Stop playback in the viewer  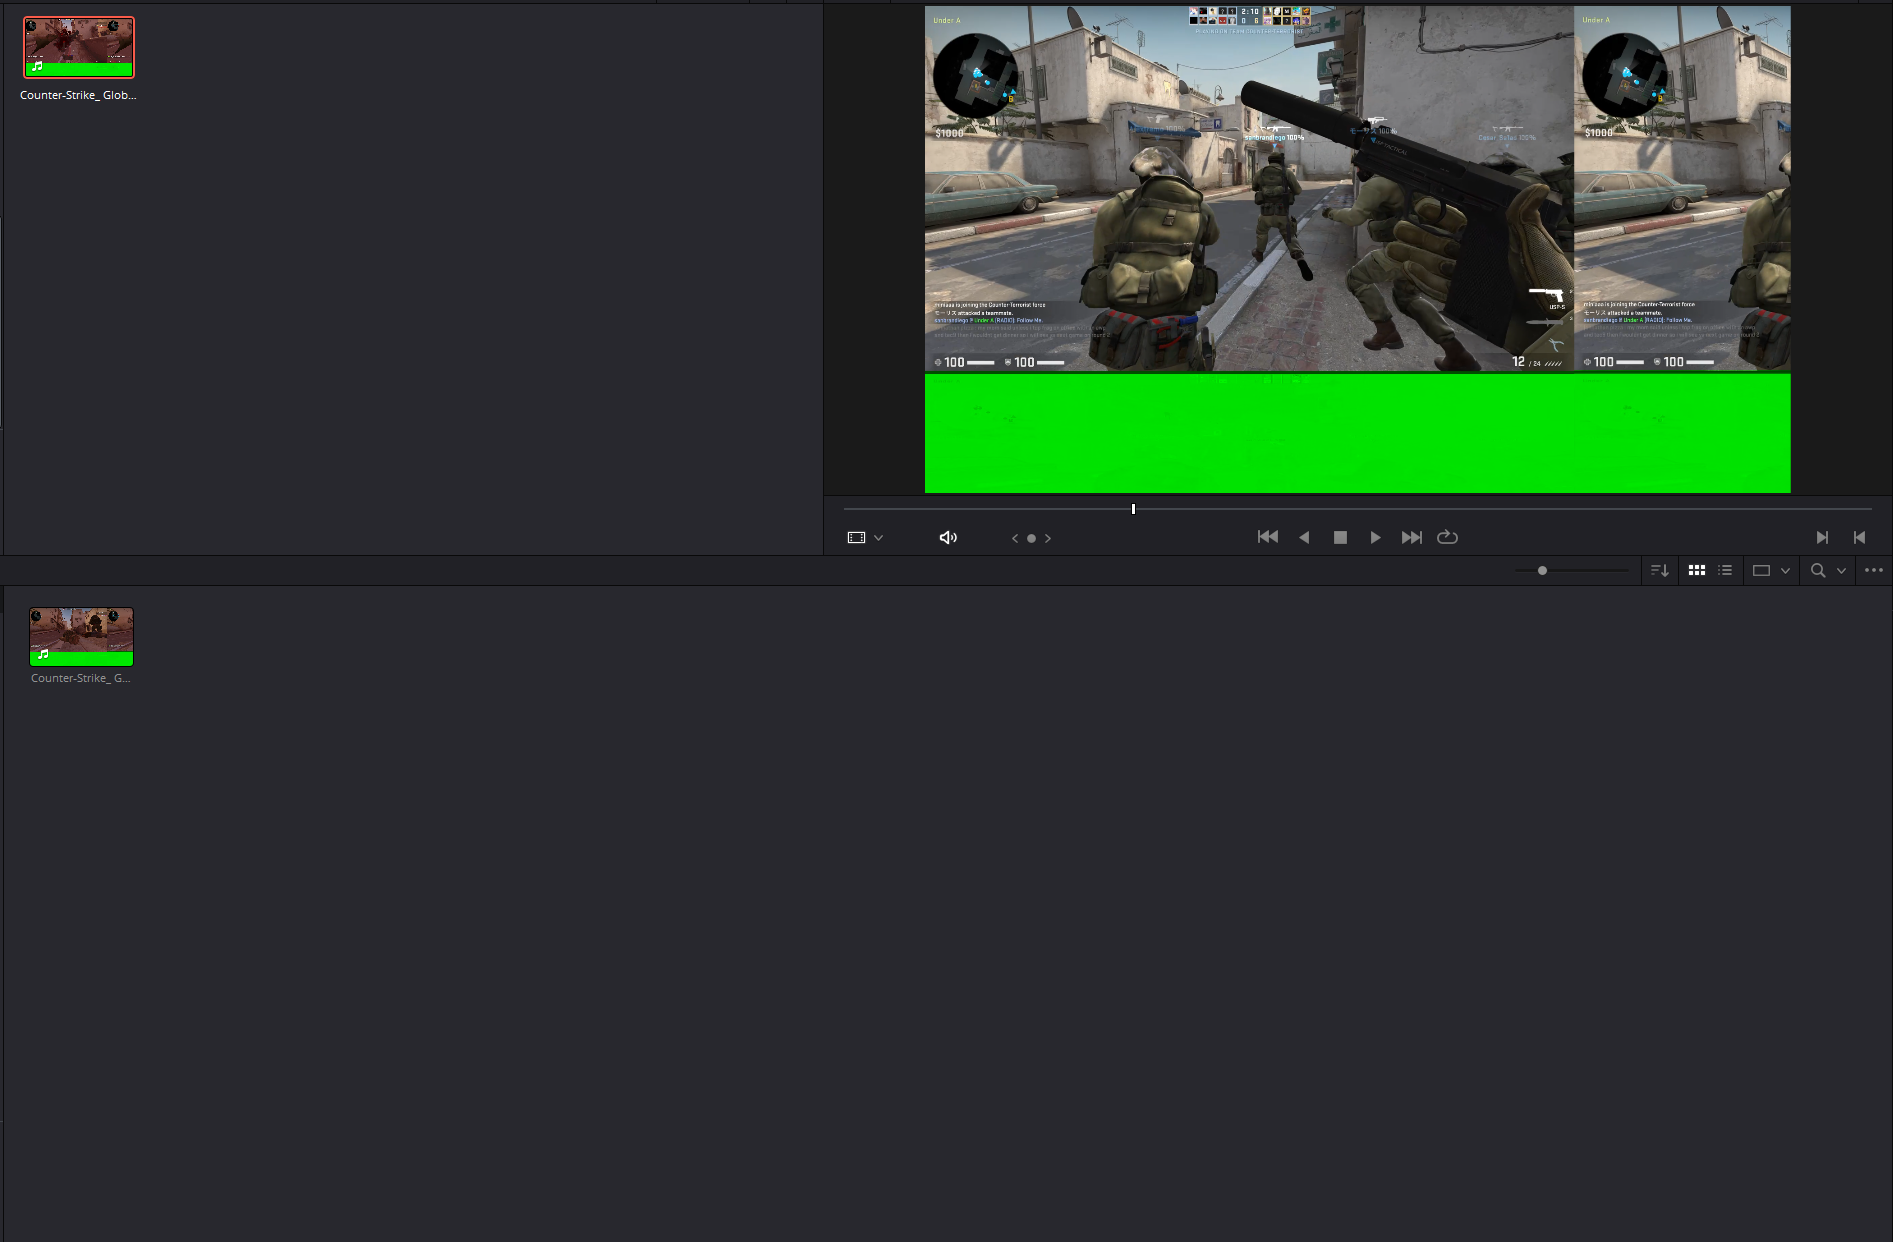click(x=1340, y=538)
